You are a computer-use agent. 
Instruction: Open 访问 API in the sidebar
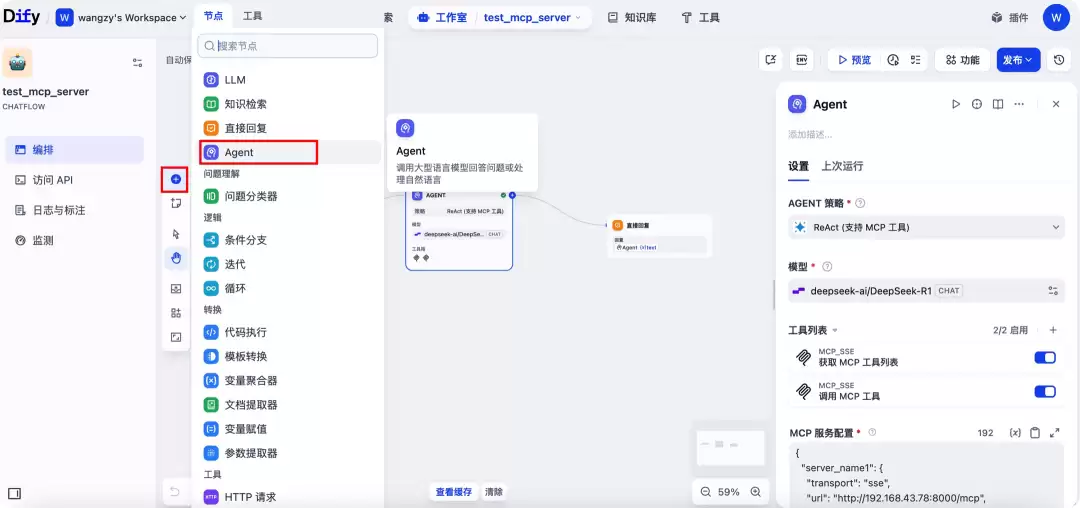pyautogui.click(x=74, y=180)
